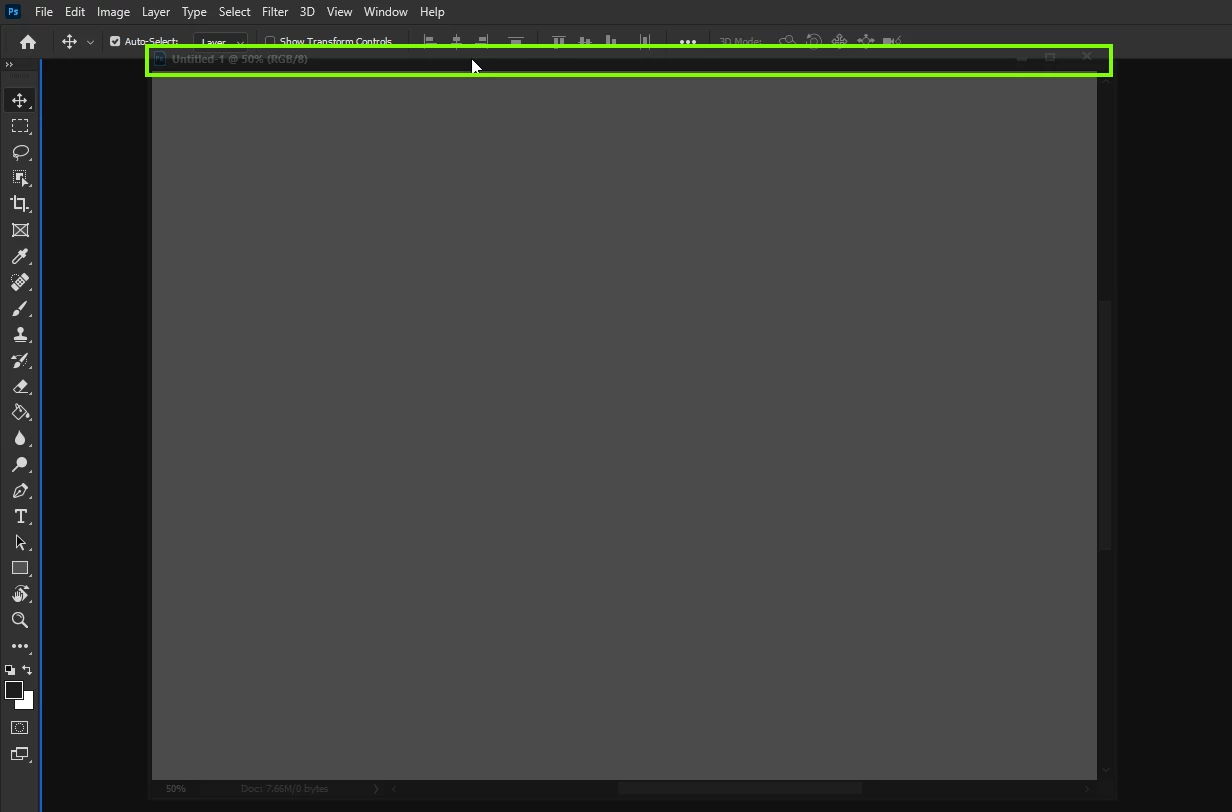
Task: Open document status info chevron
Action: tap(376, 788)
